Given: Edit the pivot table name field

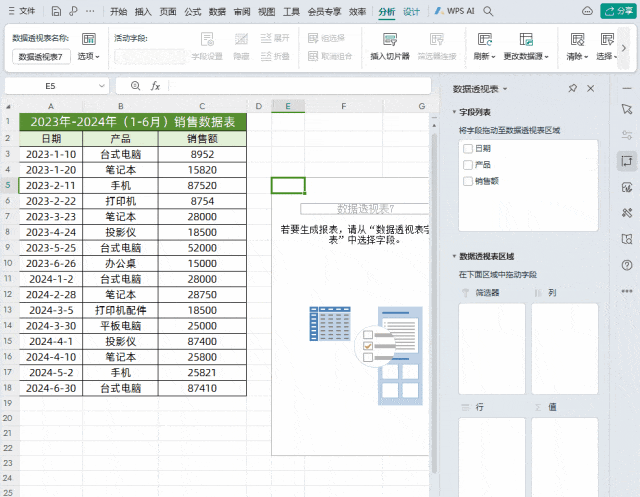Looking at the screenshot, I should (x=41, y=57).
